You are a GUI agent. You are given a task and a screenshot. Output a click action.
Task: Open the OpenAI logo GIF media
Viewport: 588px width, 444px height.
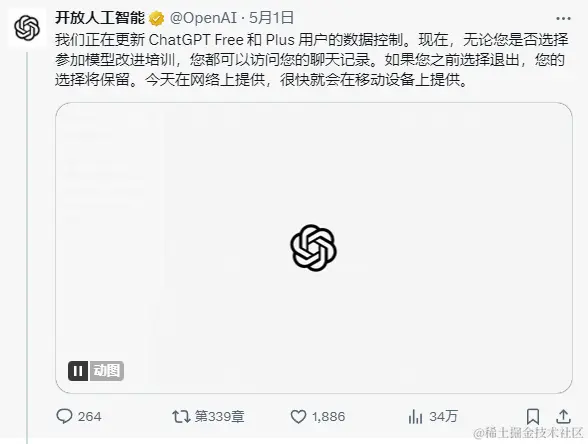(x=314, y=248)
